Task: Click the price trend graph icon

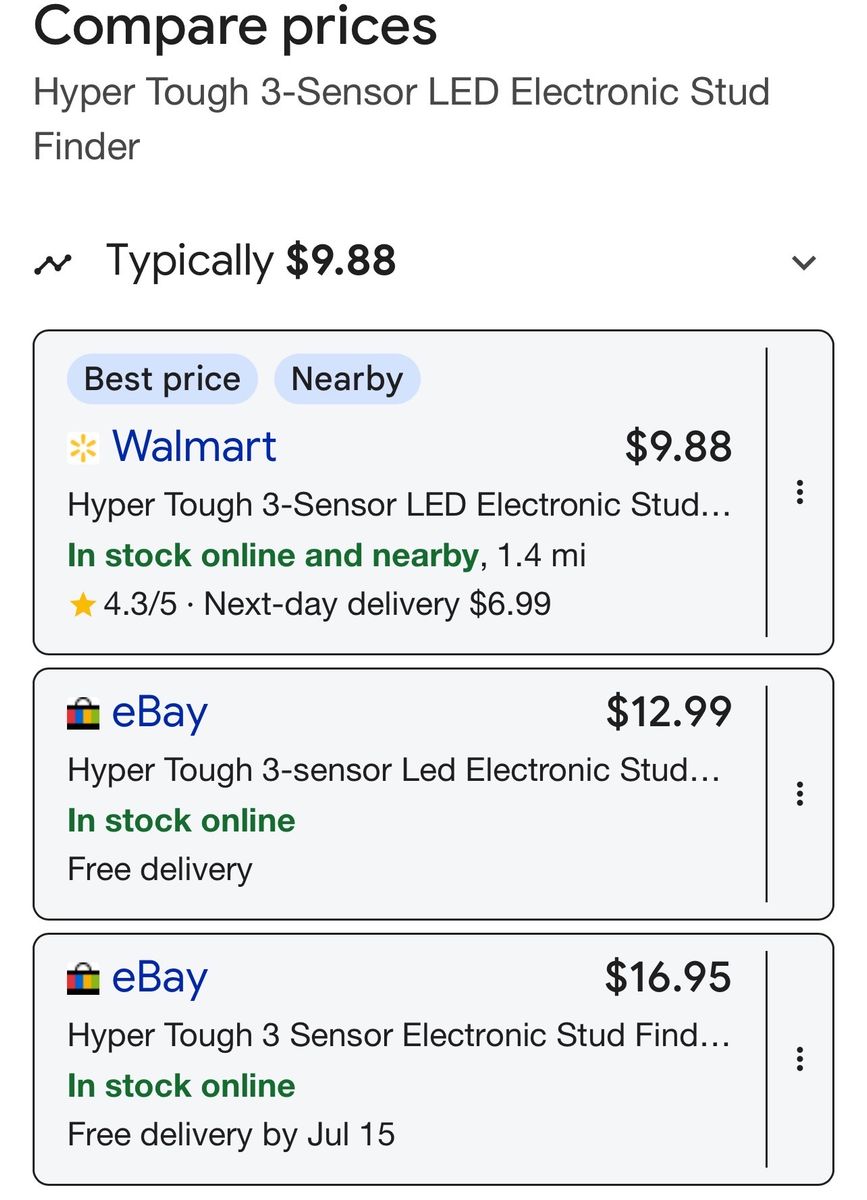Action: [x=53, y=264]
